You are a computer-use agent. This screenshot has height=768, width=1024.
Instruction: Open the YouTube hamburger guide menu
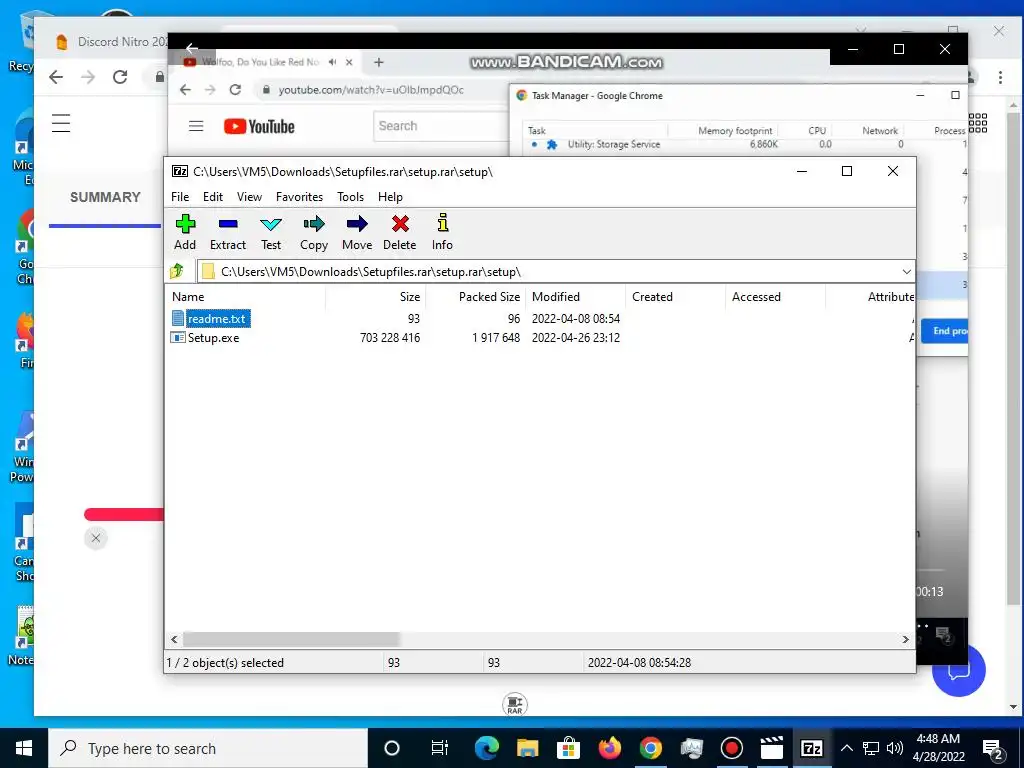point(196,126)
